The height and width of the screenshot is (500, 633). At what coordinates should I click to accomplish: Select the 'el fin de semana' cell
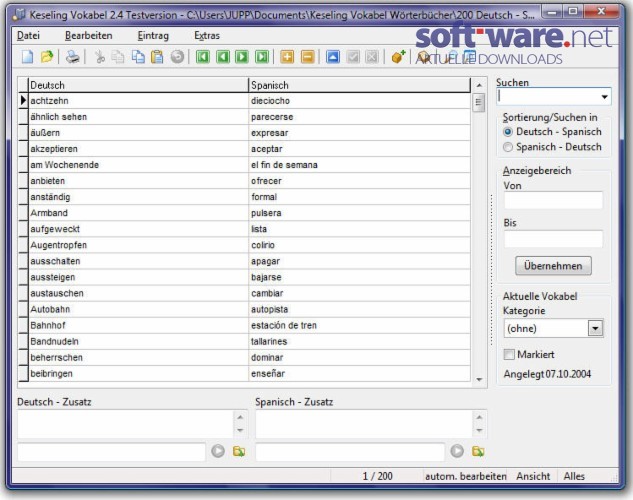tap(360, 165)
